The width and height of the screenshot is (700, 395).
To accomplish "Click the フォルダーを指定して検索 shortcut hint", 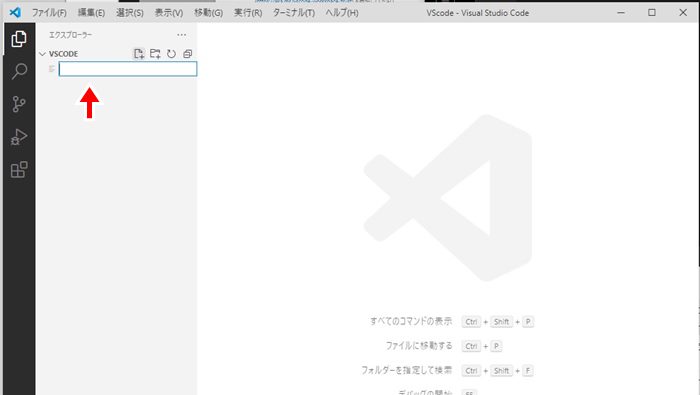I will [x=406, y=370].
